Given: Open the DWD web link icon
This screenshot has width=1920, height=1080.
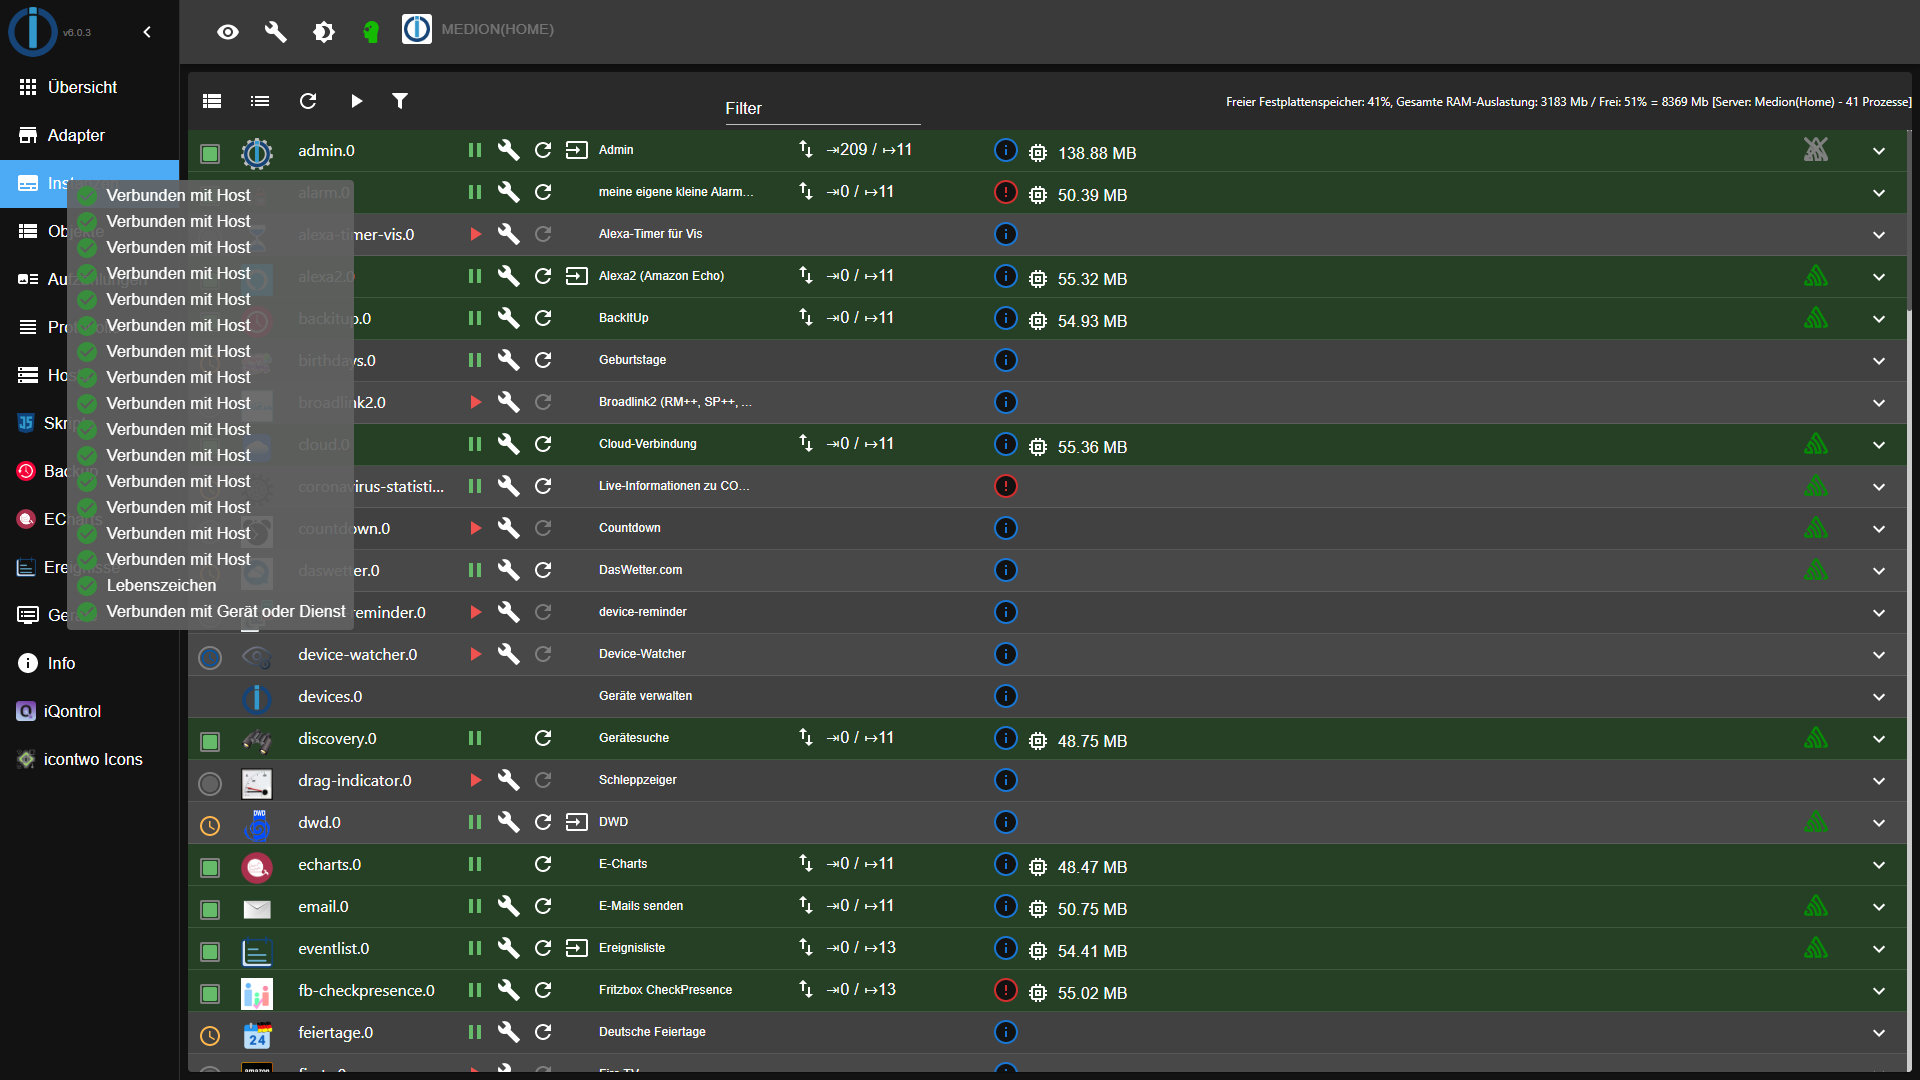Looking at the screenshot, I should pyautogui.click(x=577, y=822).
